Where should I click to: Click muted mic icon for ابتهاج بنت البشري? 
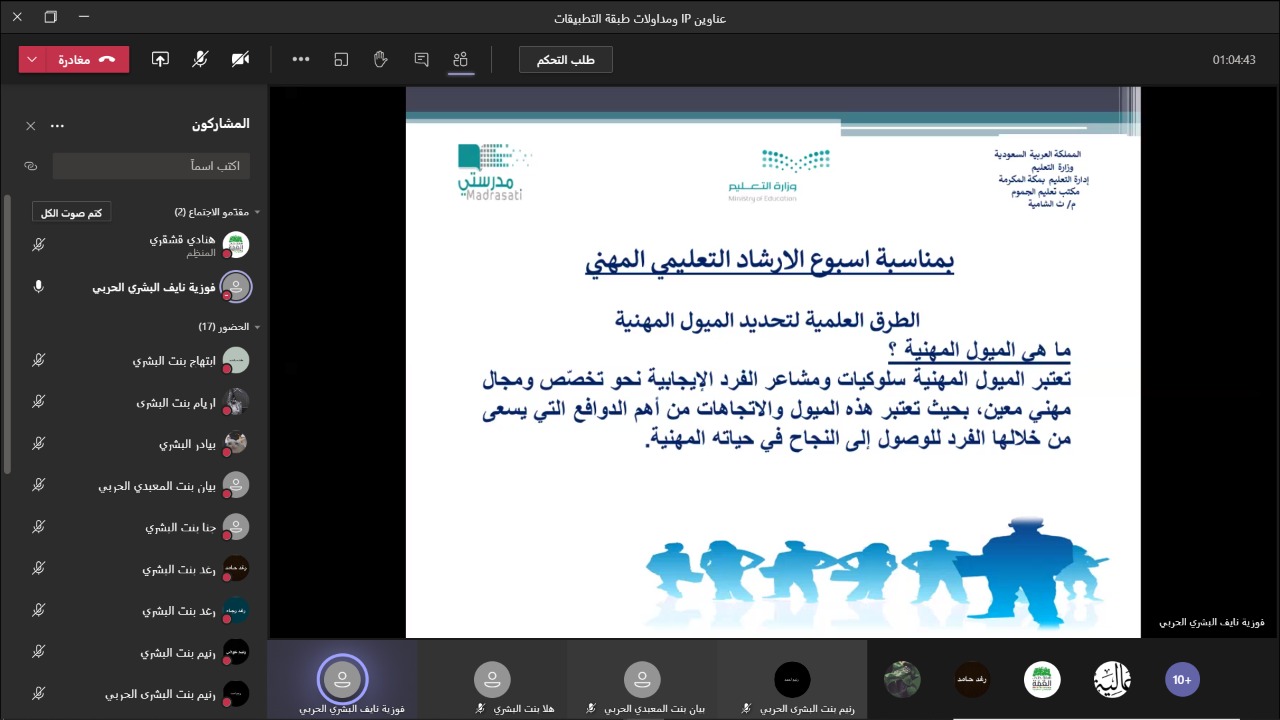pos(38,361)
